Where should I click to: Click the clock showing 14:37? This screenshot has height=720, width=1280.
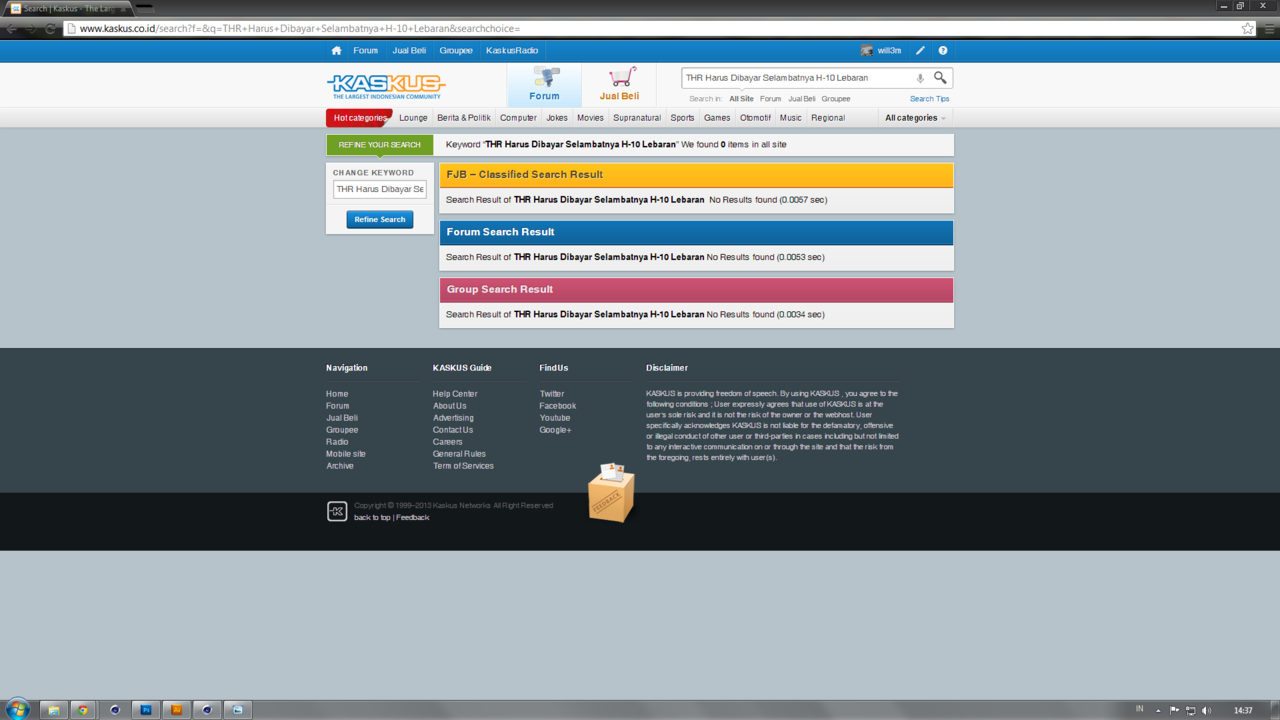[1243, 710]
